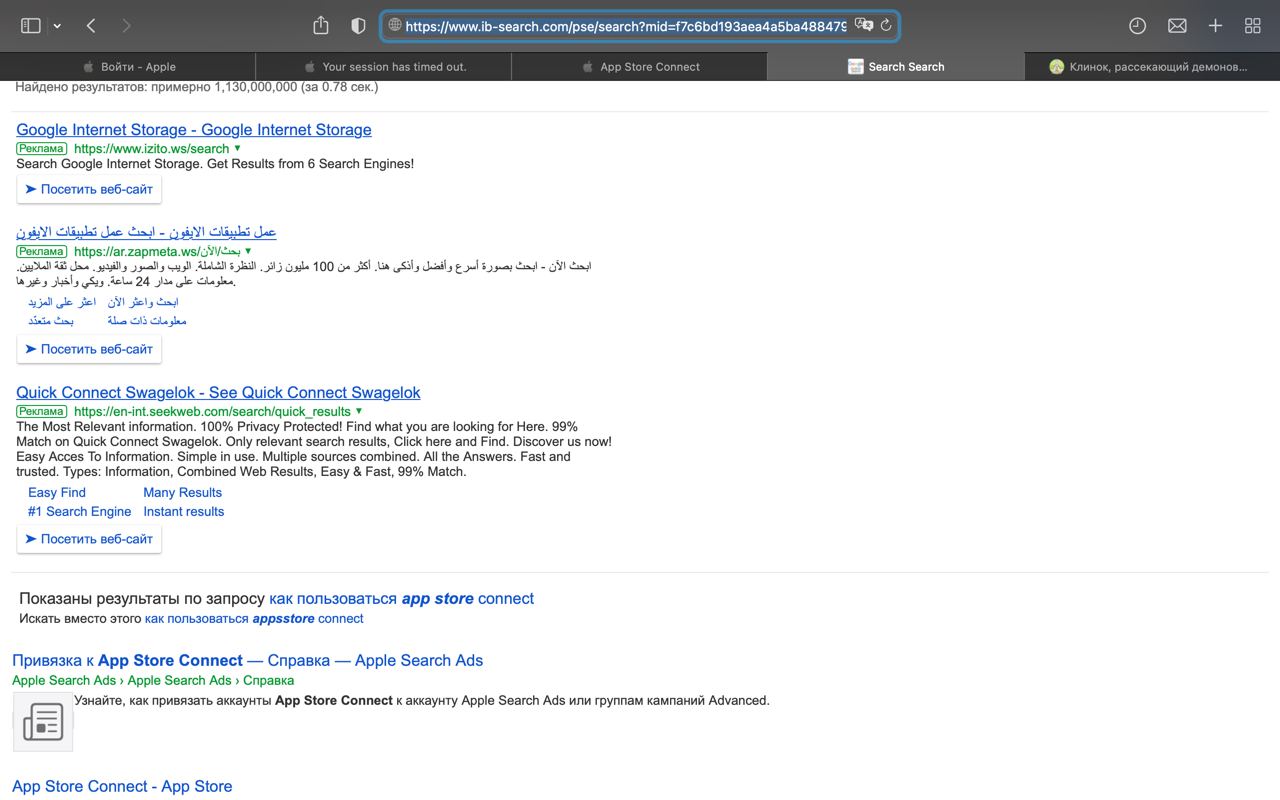1280x800 pixels.
Task: Open corrected query как пользоваться app store connect
Action: pos(401,599)
